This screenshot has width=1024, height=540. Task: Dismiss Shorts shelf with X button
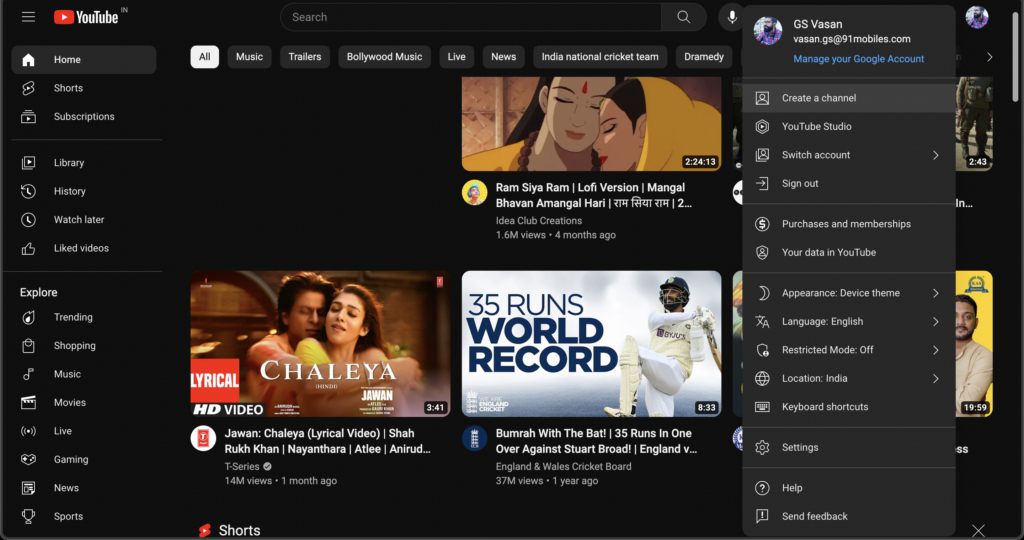click(978, 530)
